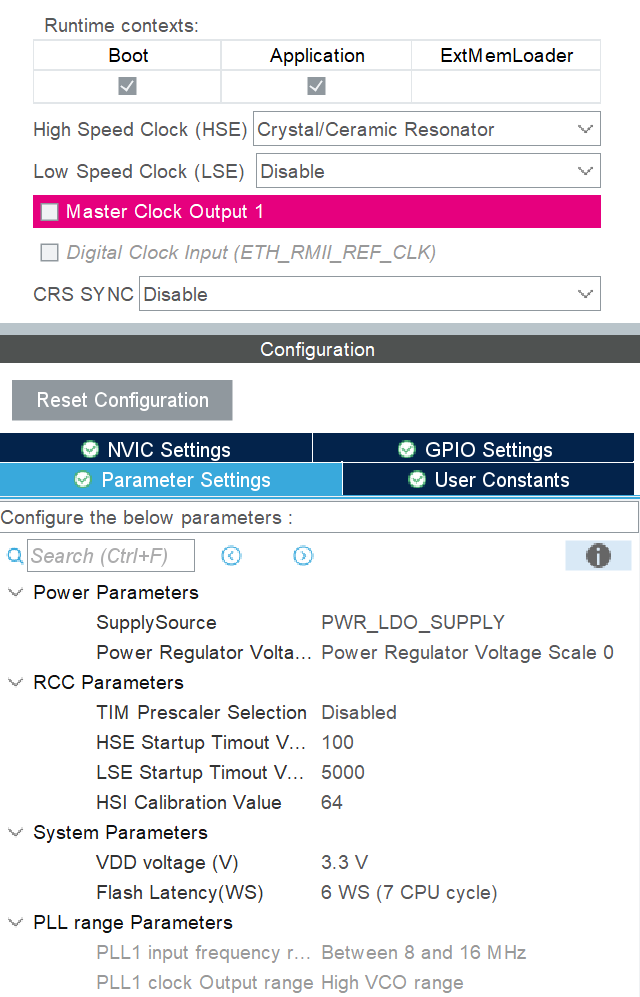Click inside the Search (Ctrl+F) field
The width and height of the screenshot is (640, 997).
[110, 555]
